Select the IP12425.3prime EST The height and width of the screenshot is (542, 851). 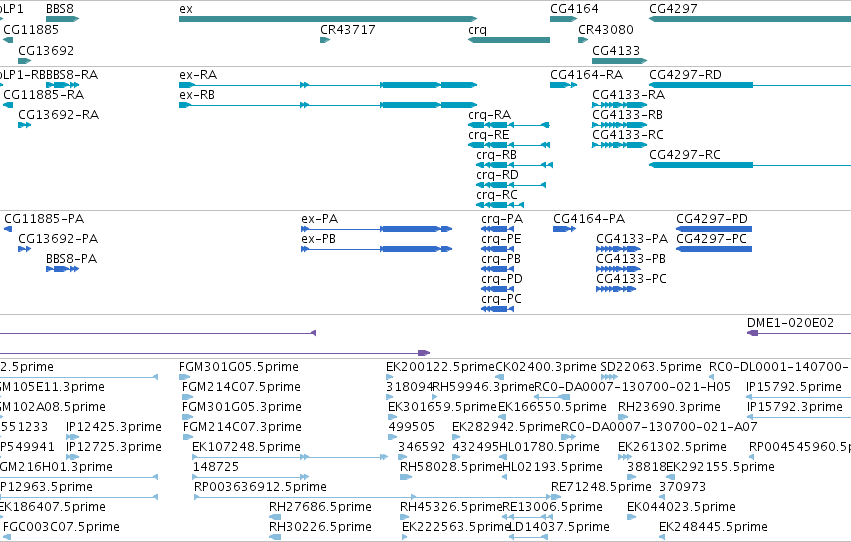click(73, 437)
